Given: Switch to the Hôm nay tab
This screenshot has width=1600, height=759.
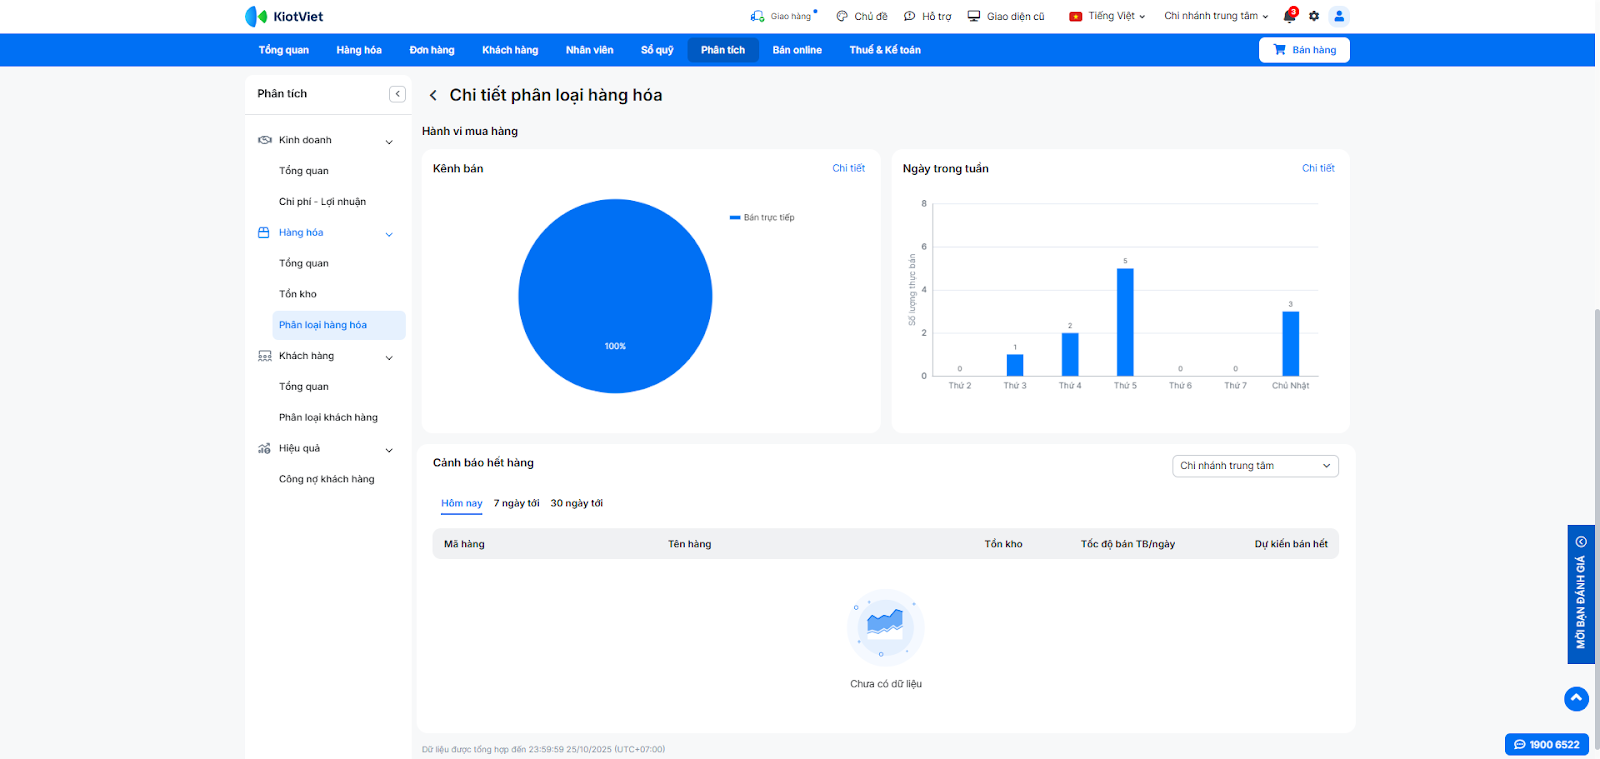Looking at the screenshot, I should pyautogui.click(x=462, y=504).
